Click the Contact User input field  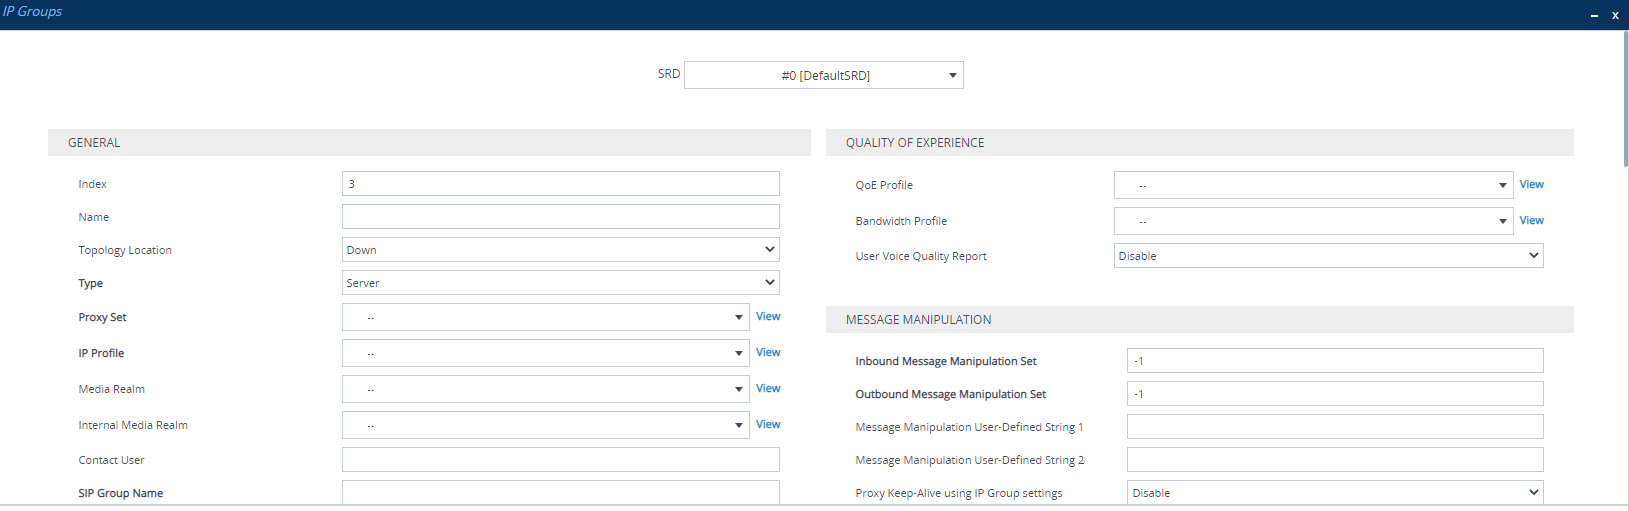(560, 460)
